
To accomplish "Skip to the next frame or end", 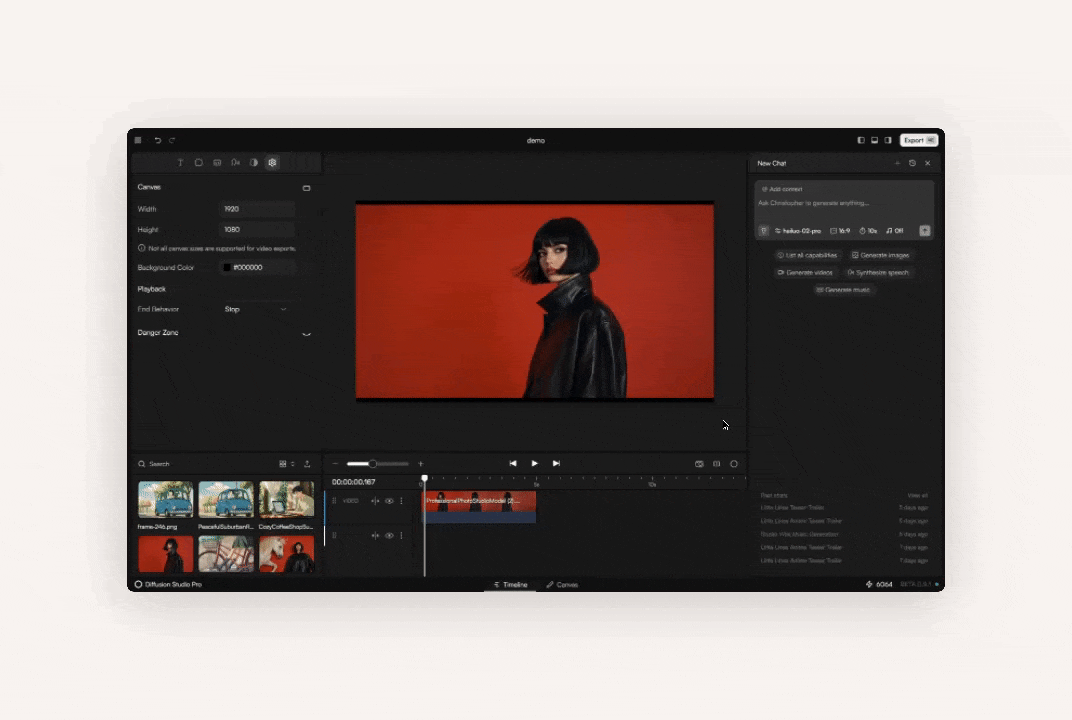I will pyautogui.click(x=557, y=464).
